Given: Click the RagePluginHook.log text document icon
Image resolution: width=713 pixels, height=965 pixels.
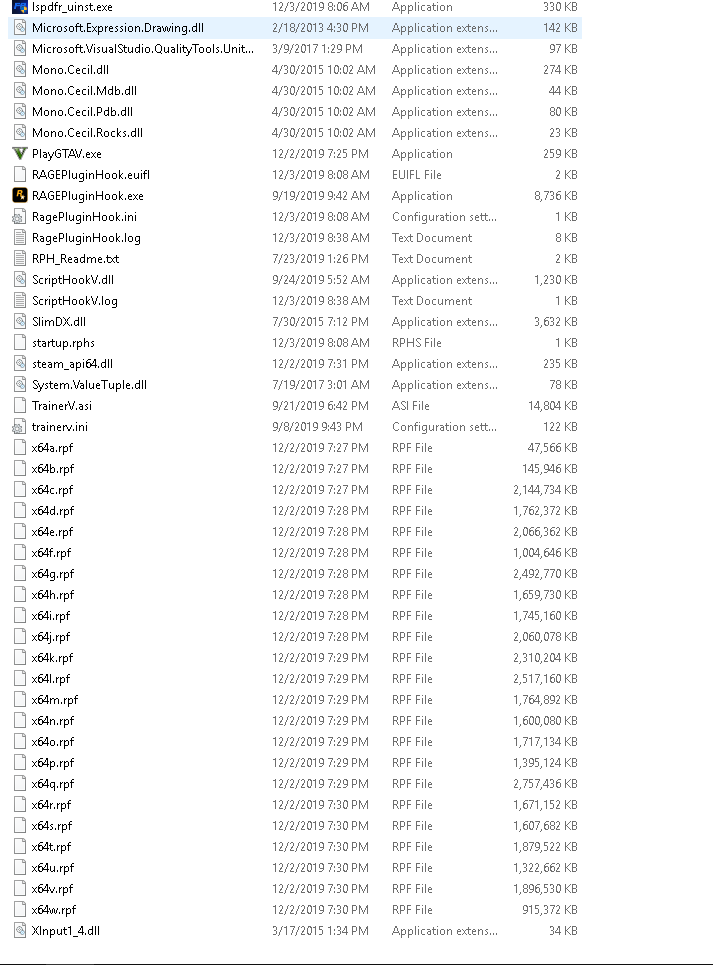Looking at the screenshot, I should pyautogui.click(x=19, y=238).
